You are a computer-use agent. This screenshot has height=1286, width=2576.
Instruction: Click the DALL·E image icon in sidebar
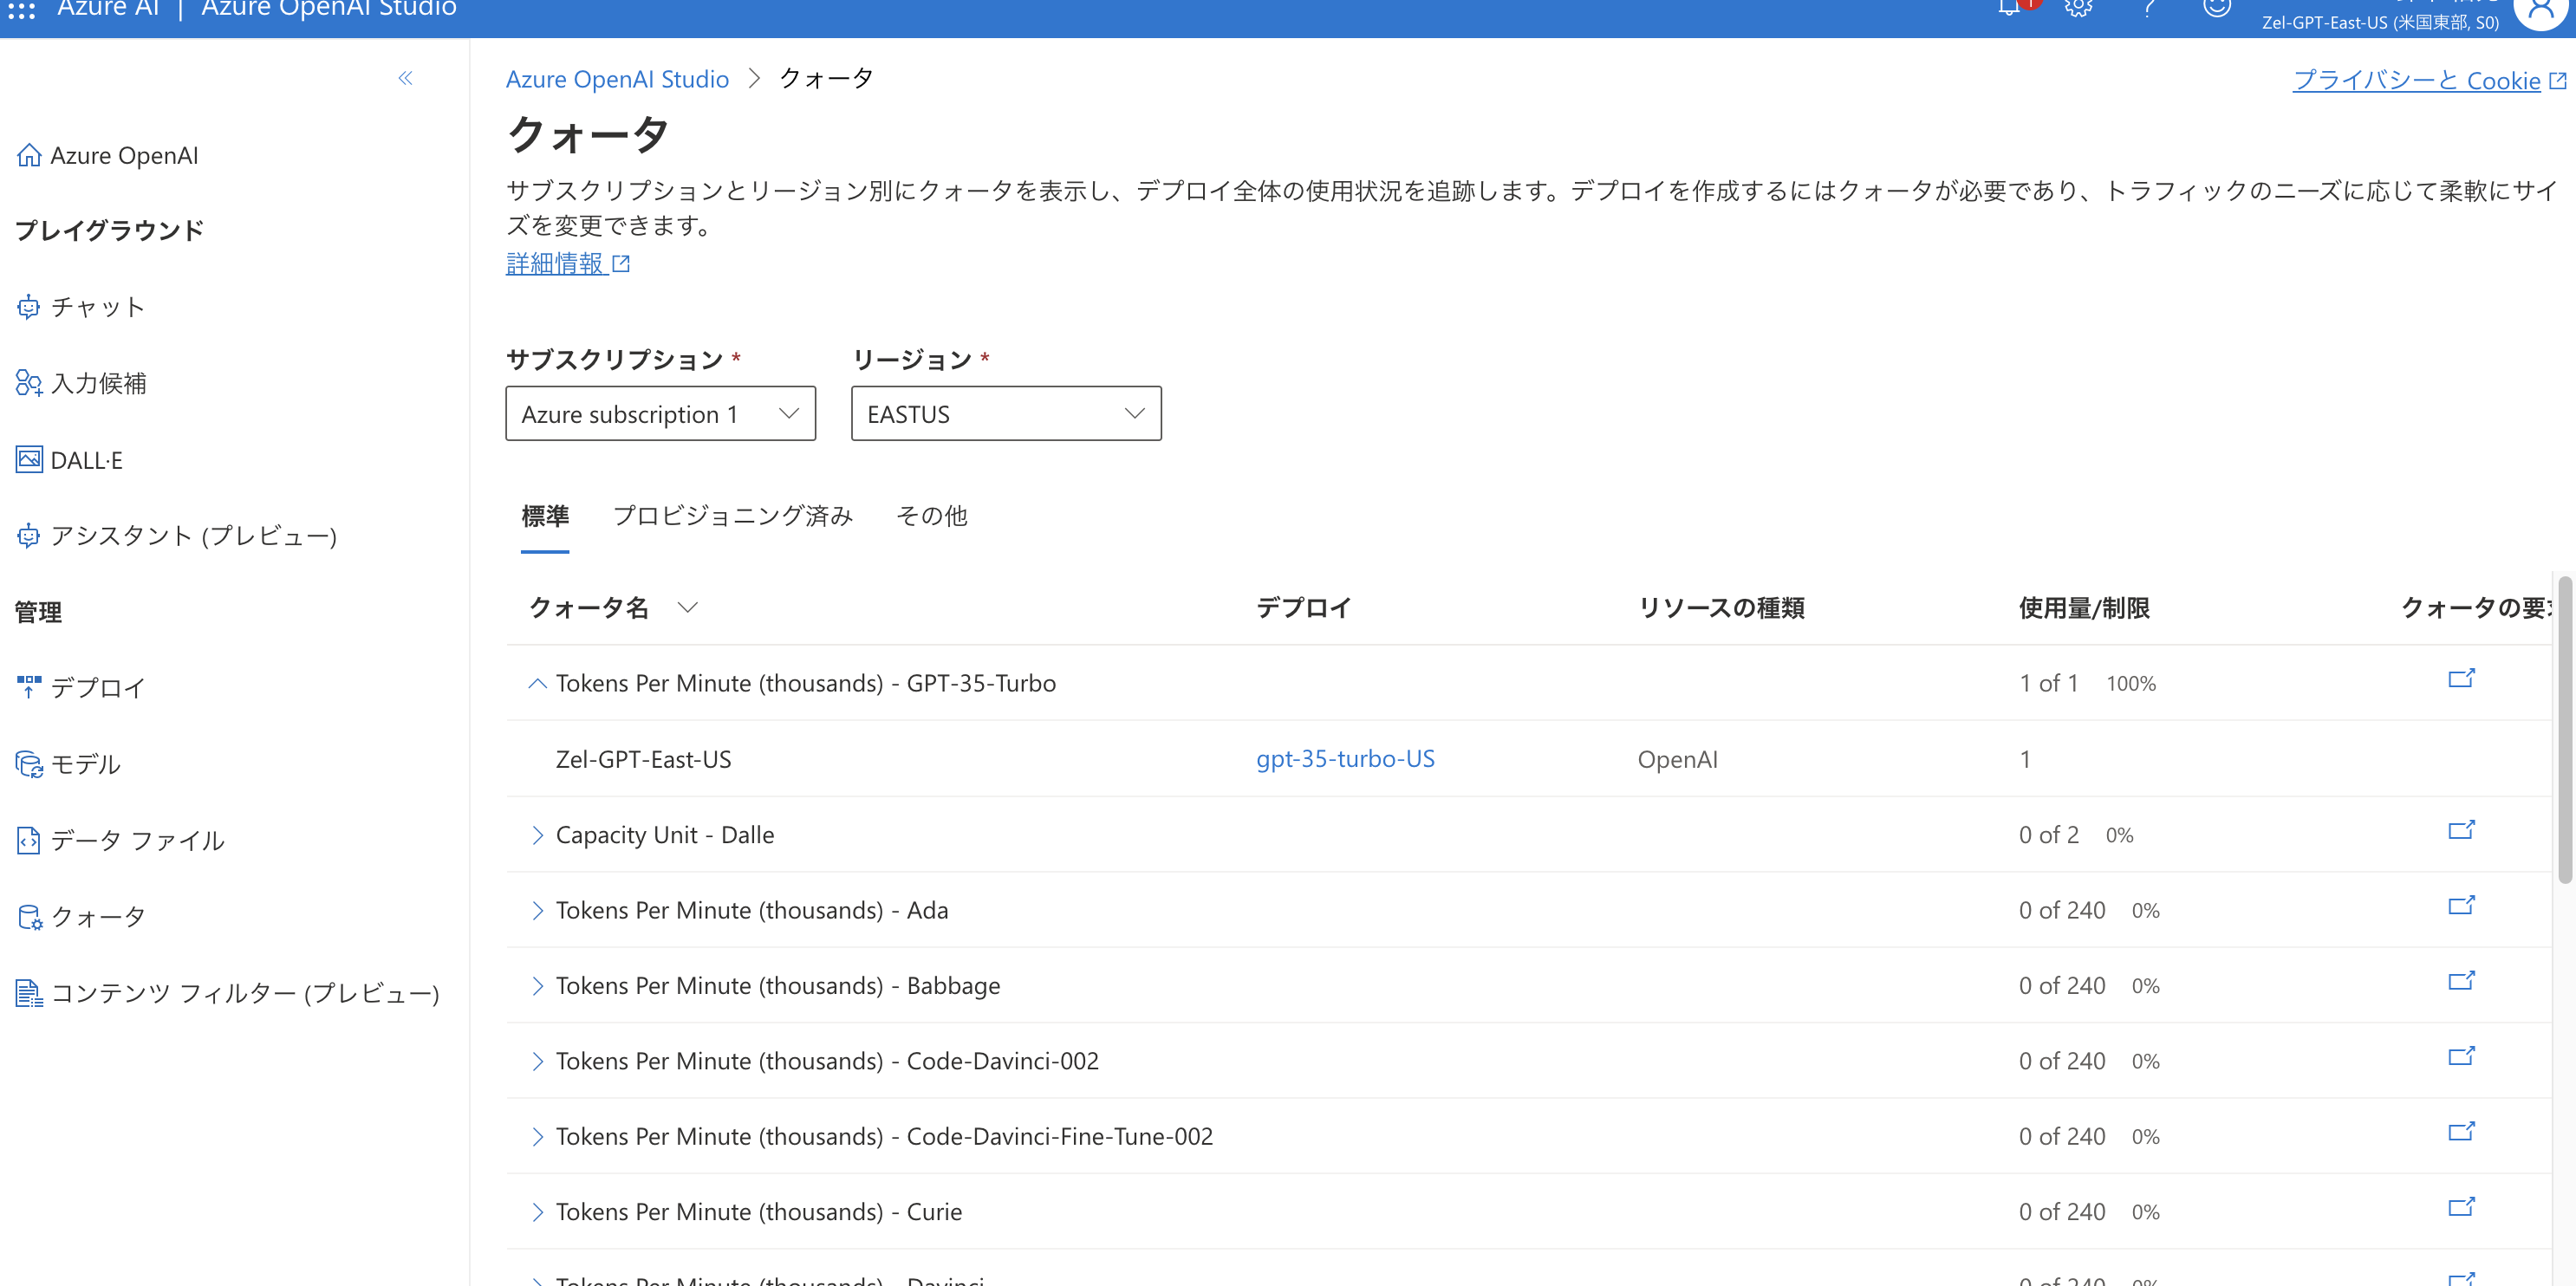[29, 460]
